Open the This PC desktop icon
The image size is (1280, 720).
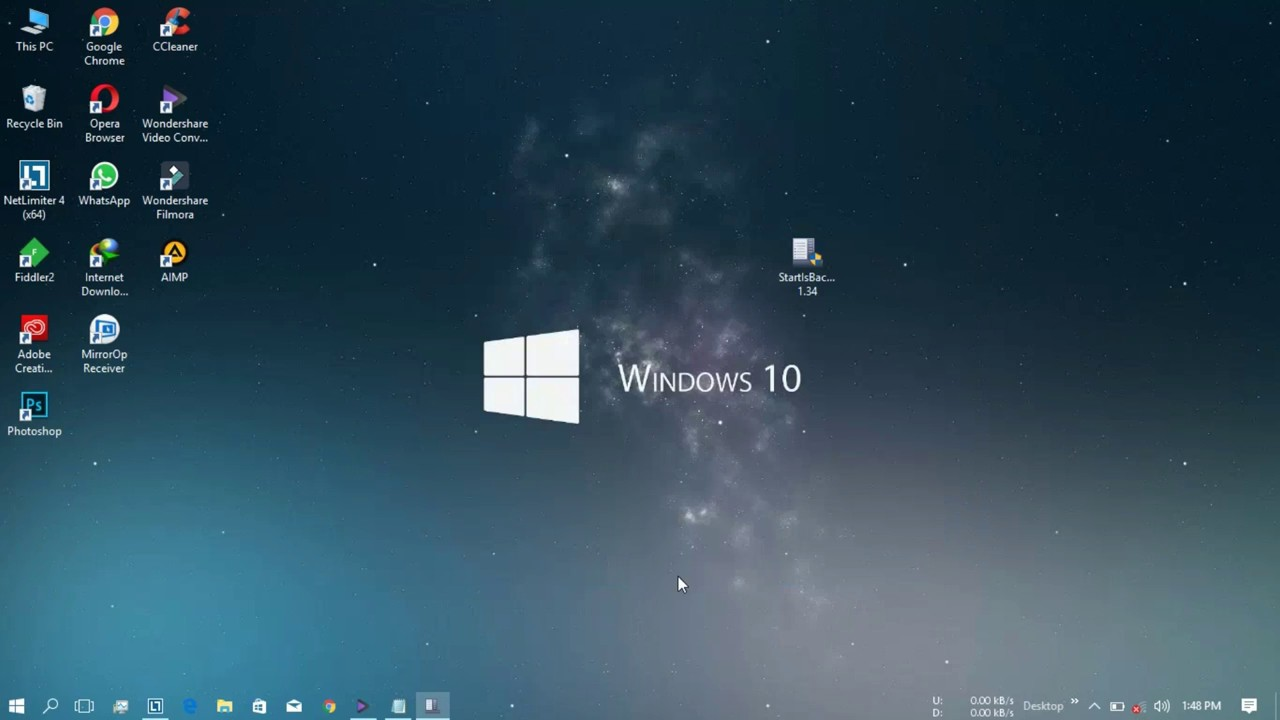34,30
